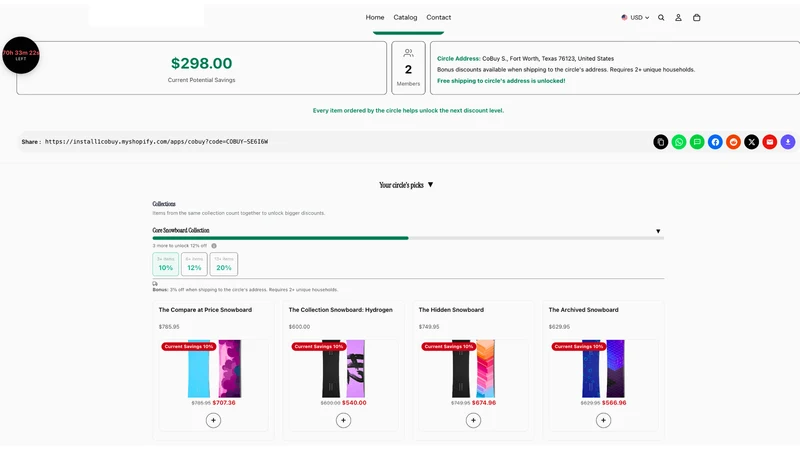Click info icon beside unlock 12% off
The height and width of the screenshot is (450, 800).
click(214, 246)
